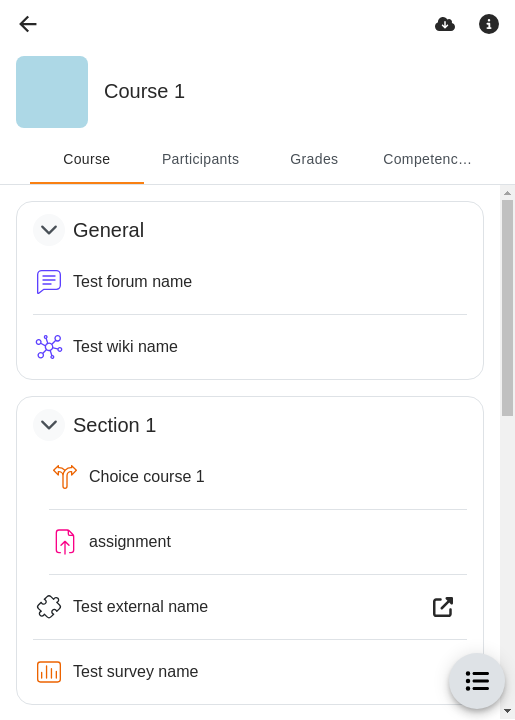Click the Test forum name speech bubble icon

[x=49, y=281]
